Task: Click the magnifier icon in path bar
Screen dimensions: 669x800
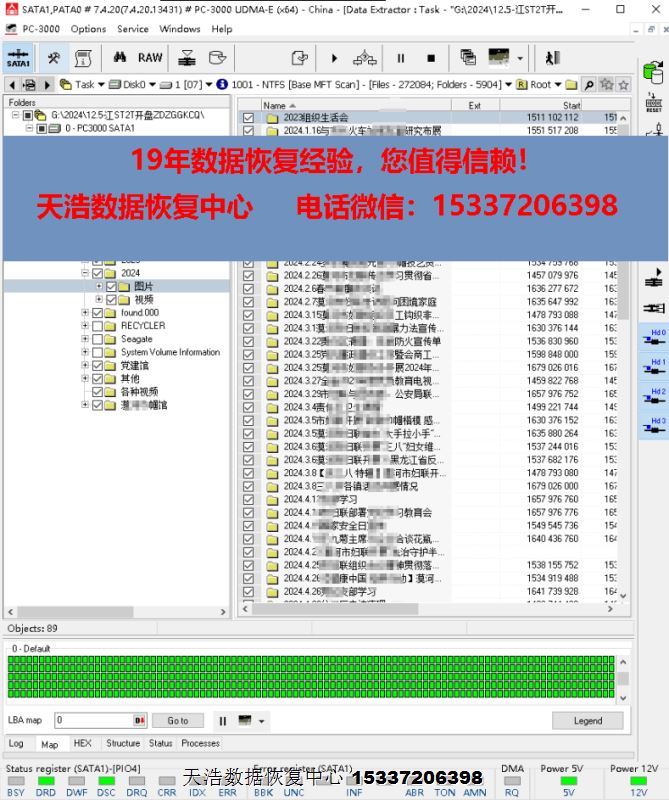Action: tap(589, 85)
